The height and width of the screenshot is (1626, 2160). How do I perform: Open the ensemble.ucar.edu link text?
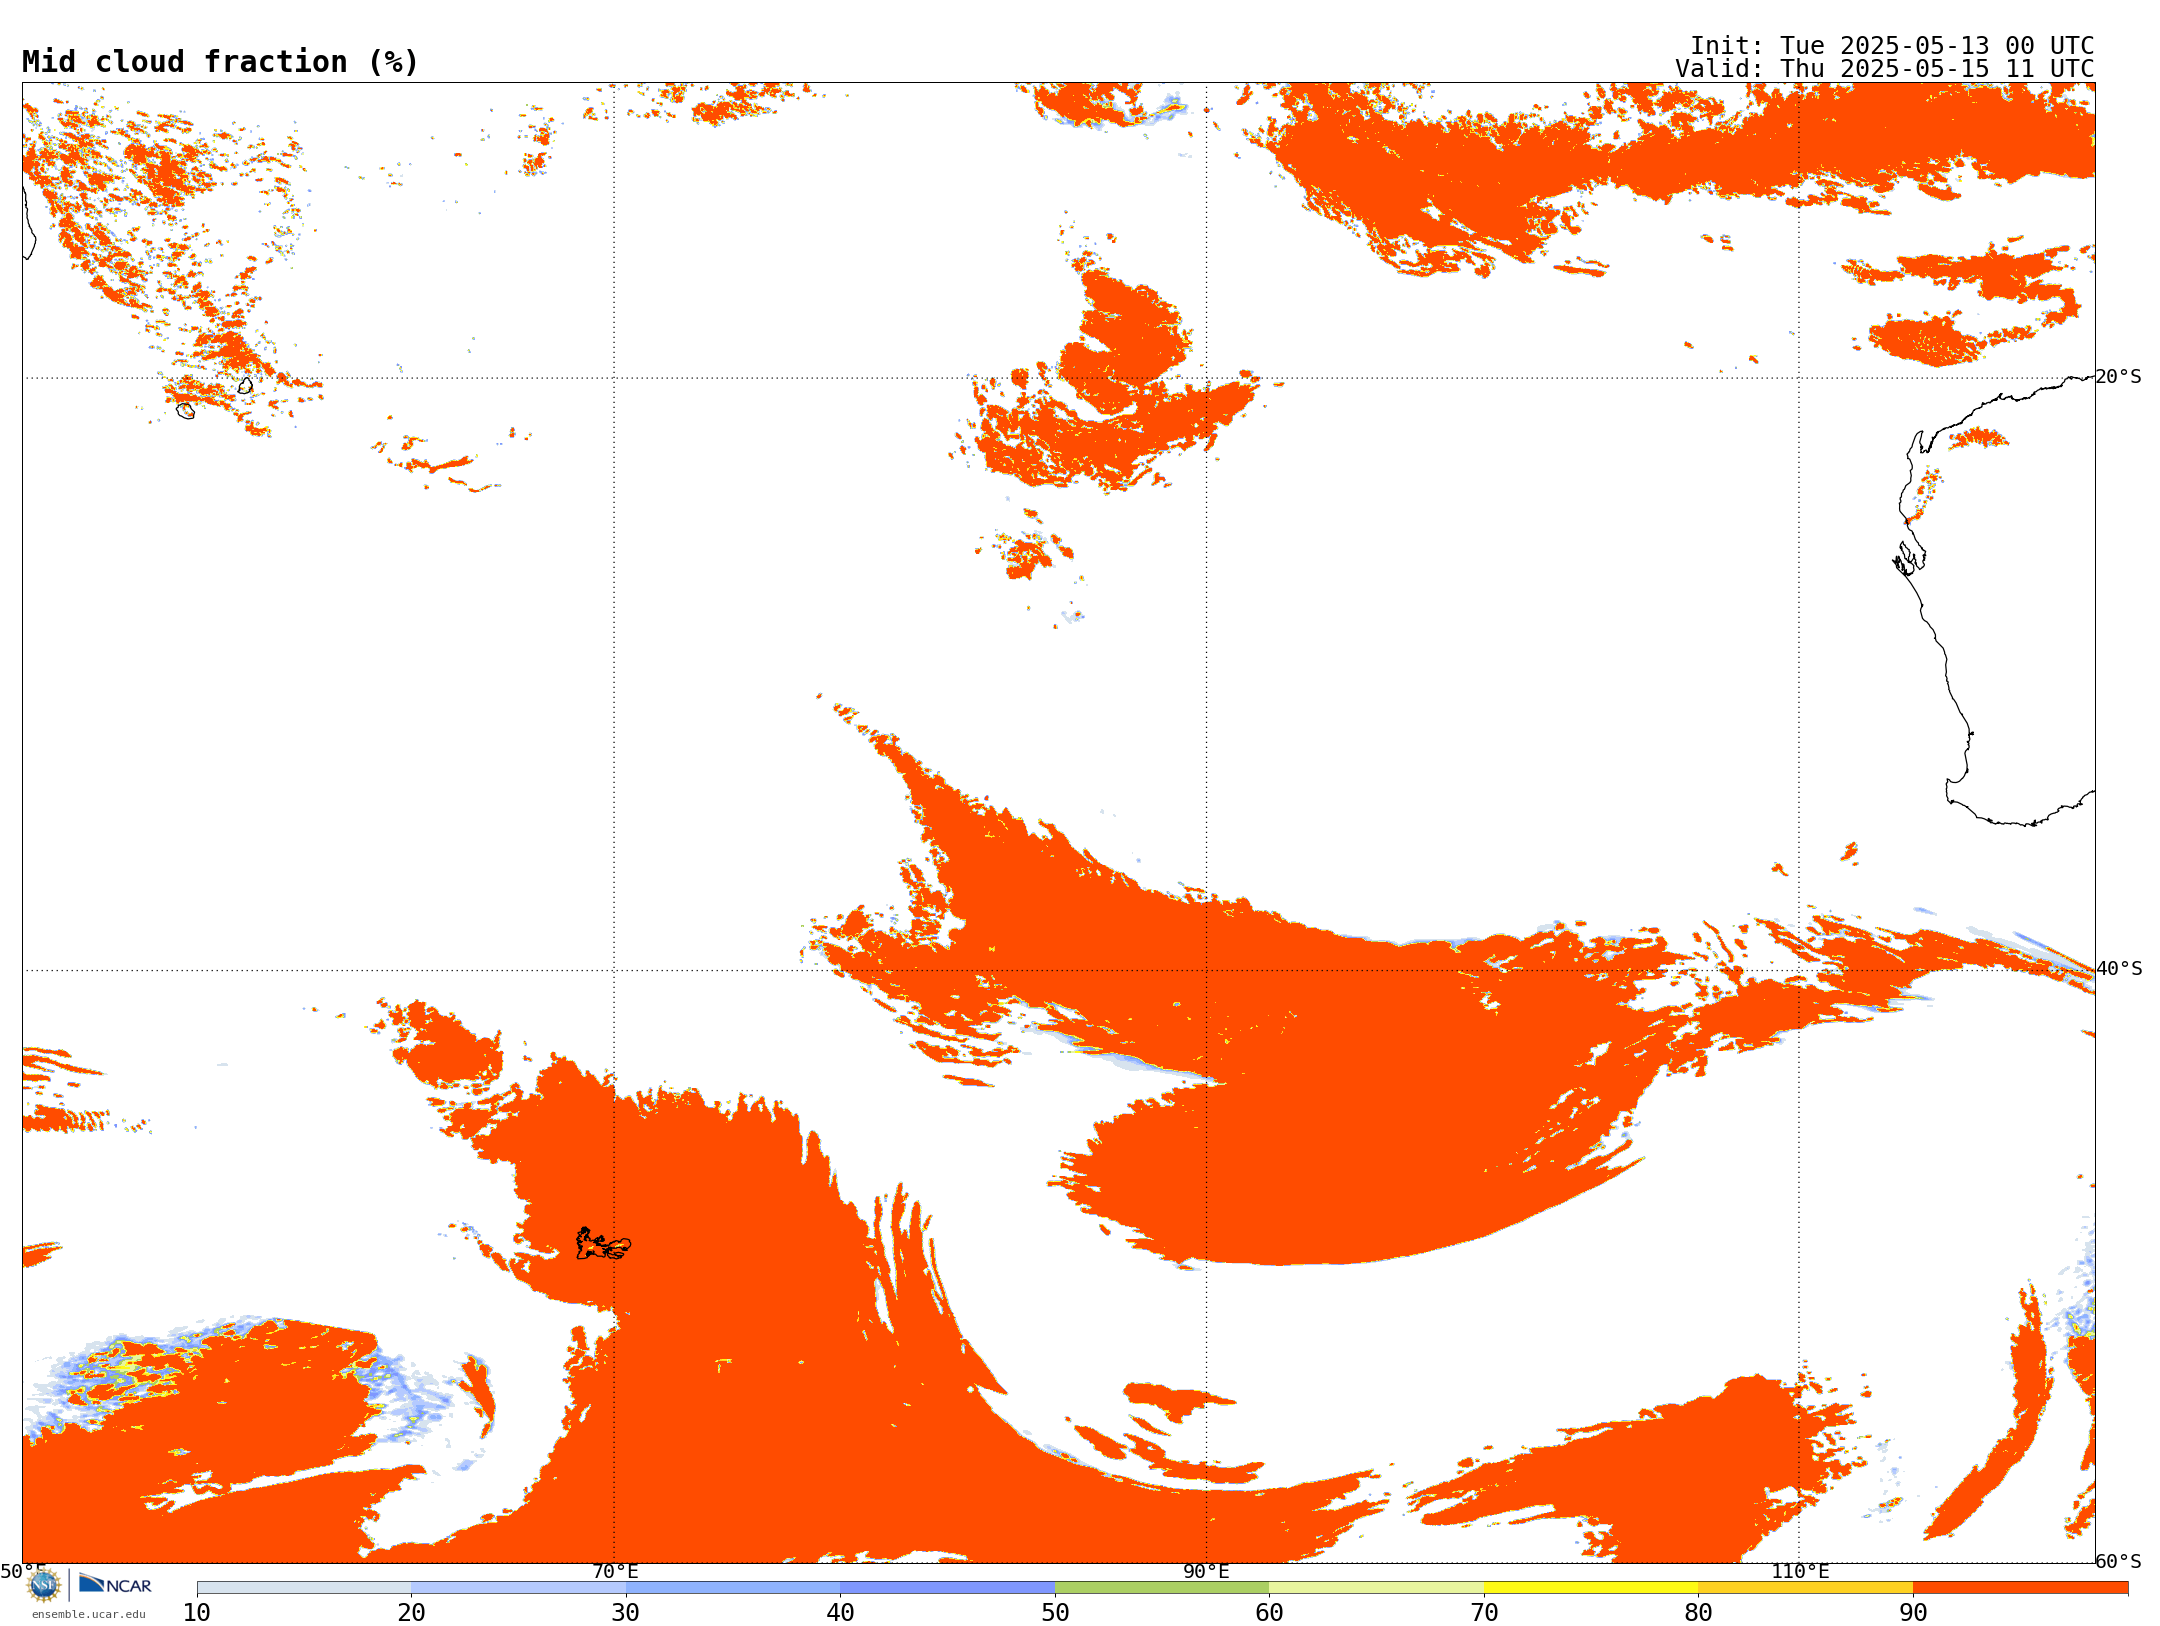coord(88,1614)
